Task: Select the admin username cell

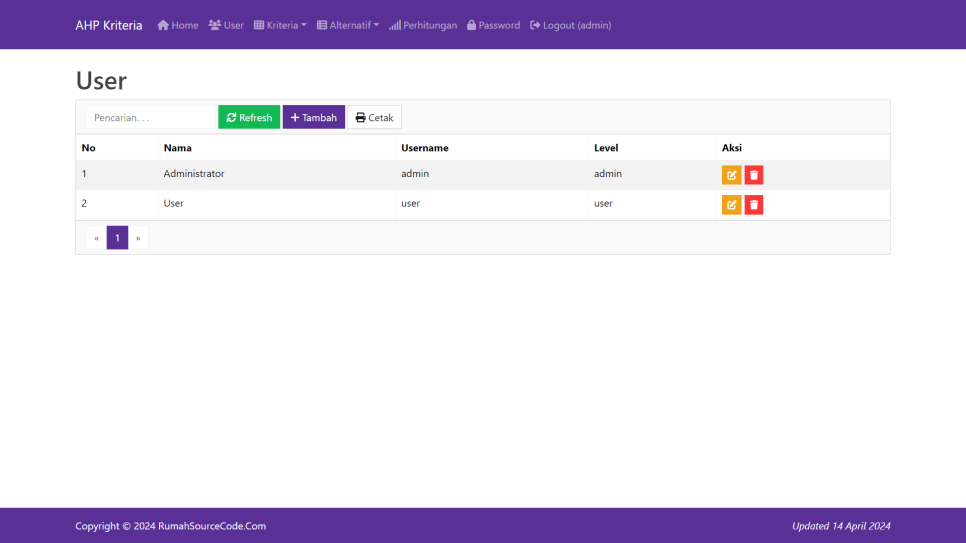Action: pyautogui.click(x=492, y=174)
